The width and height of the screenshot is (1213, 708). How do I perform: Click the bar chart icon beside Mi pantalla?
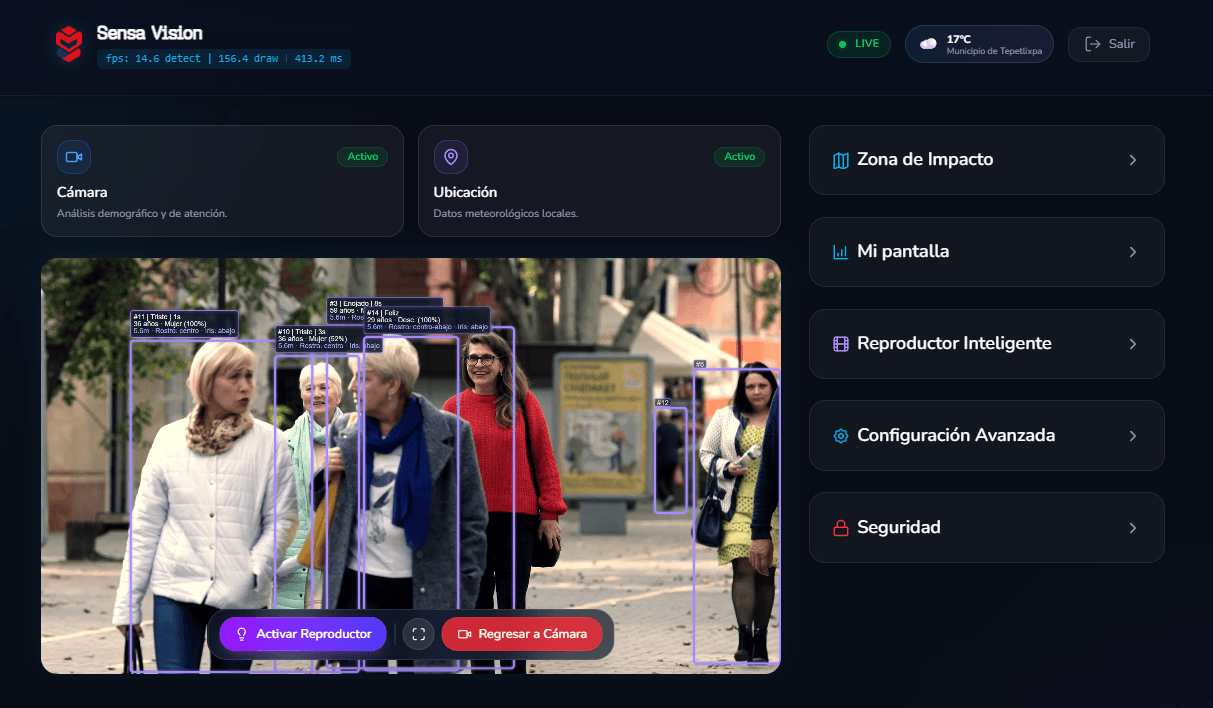(x=840, y=252)
